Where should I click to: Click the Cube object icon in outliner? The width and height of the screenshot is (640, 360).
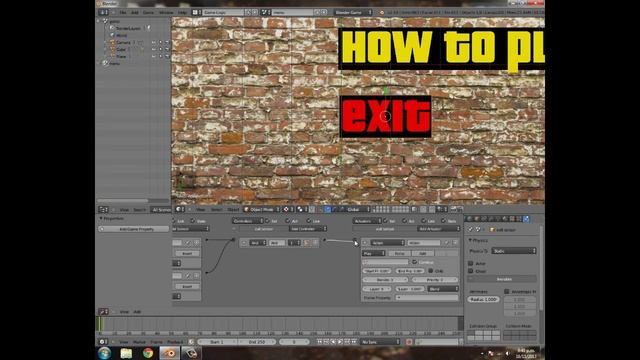112,49
